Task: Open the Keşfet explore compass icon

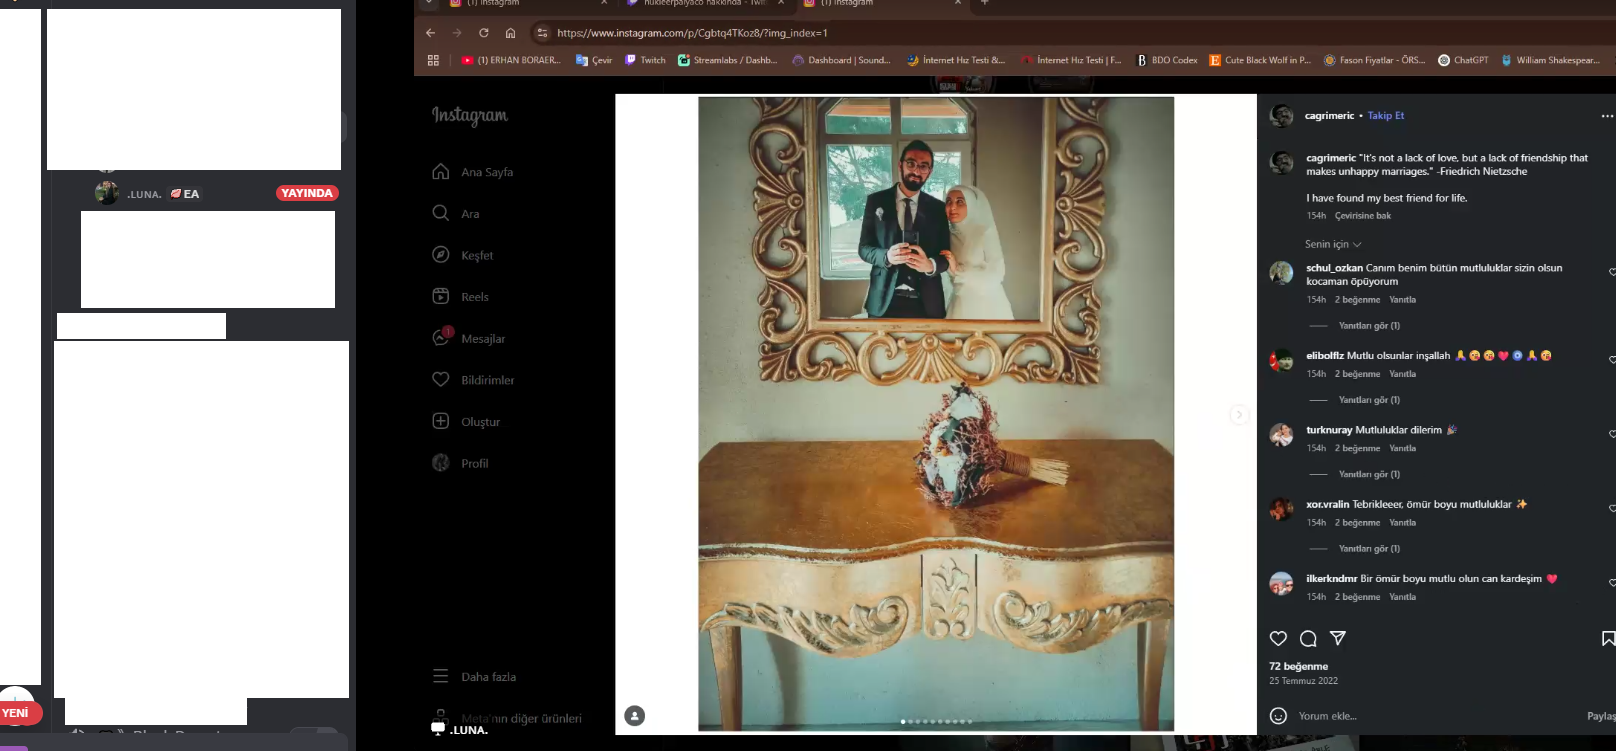Action: [441, 255]
